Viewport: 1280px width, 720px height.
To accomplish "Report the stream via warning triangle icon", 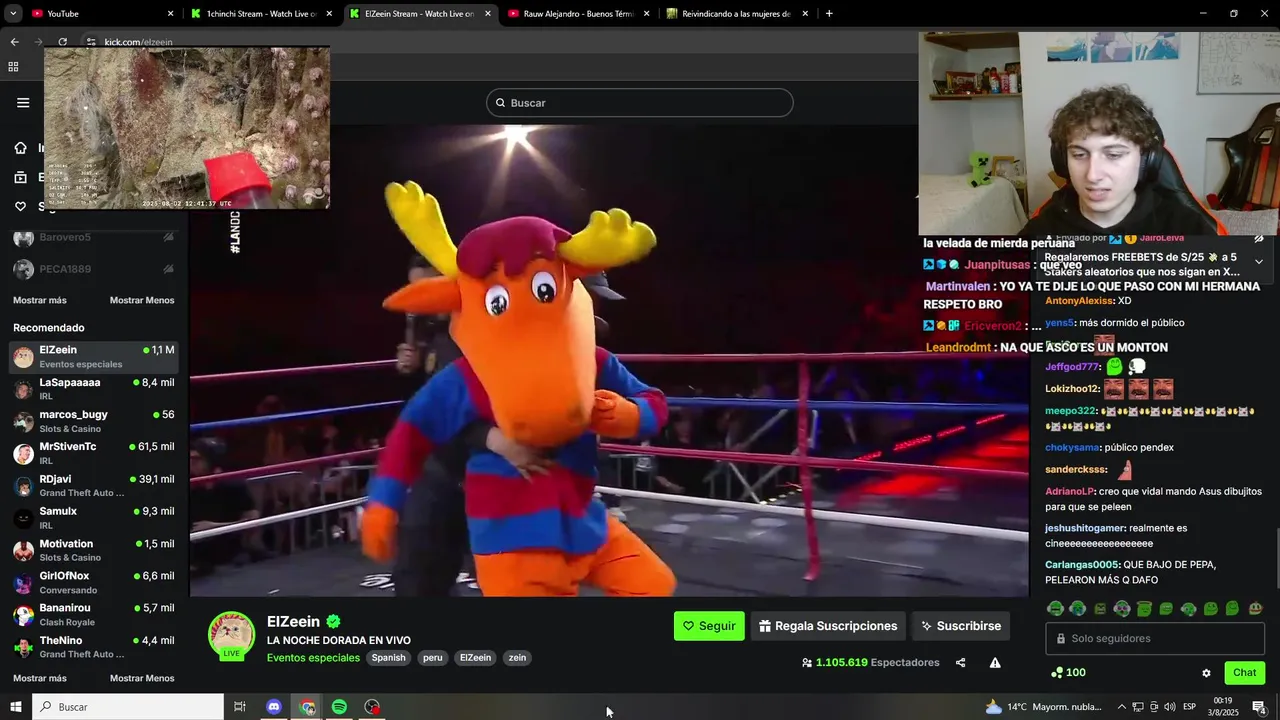I will point(995,662).
